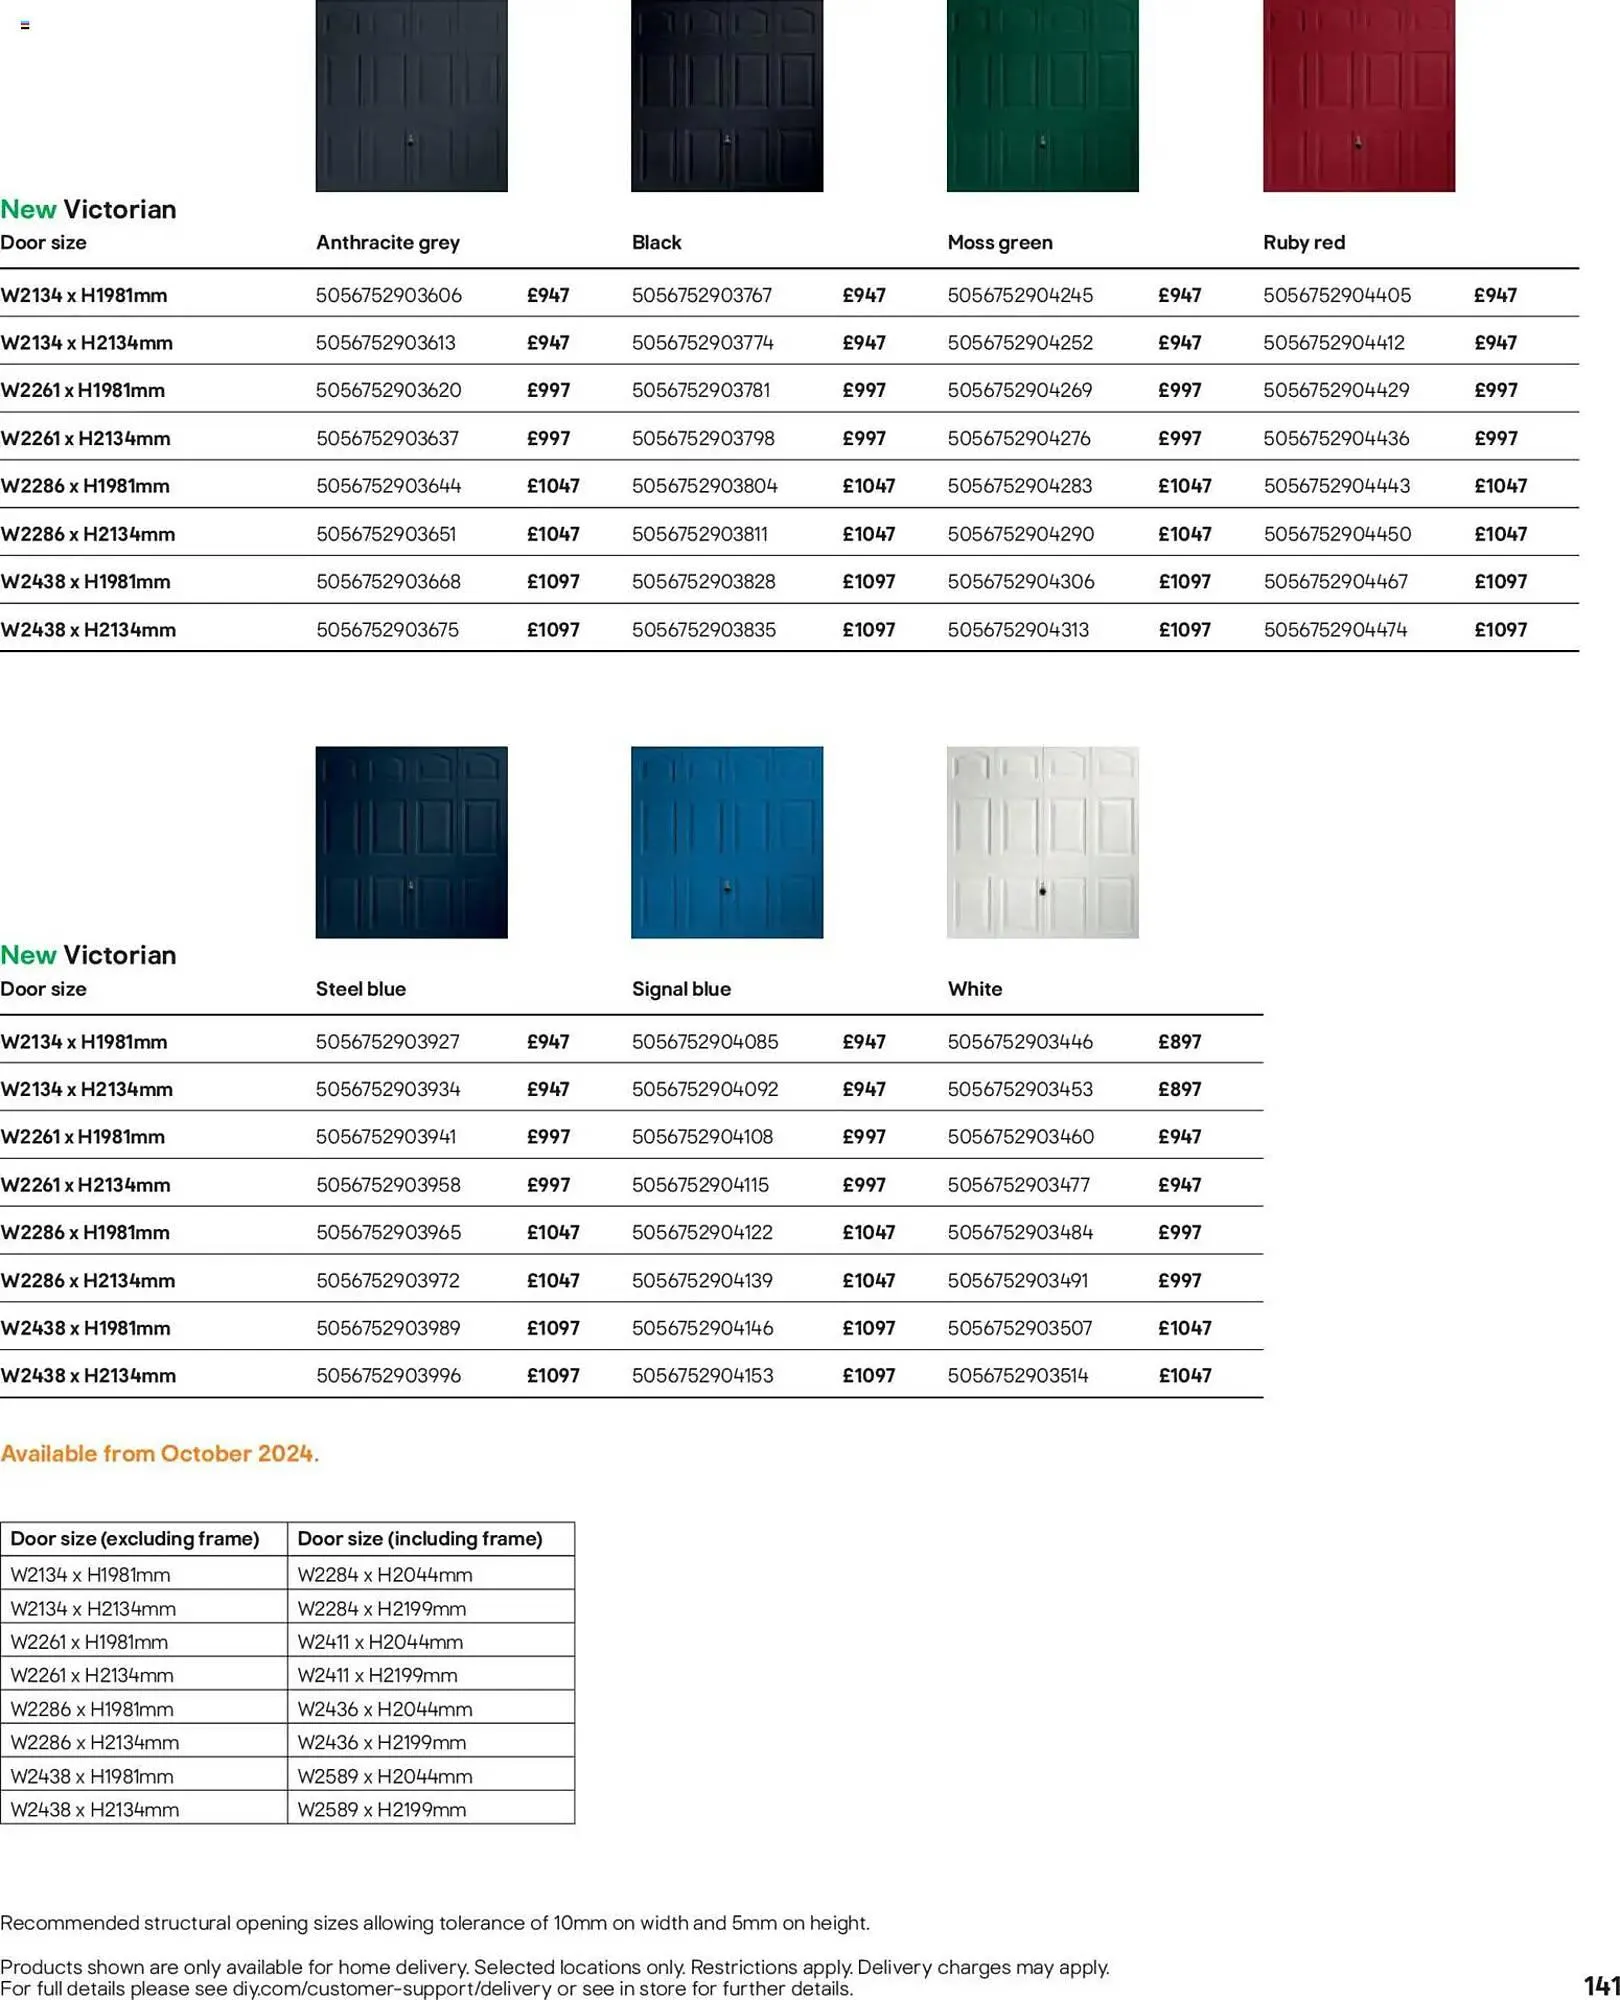Click the White door thumbnail
1620x2000 pixels.
[1043, 843]
